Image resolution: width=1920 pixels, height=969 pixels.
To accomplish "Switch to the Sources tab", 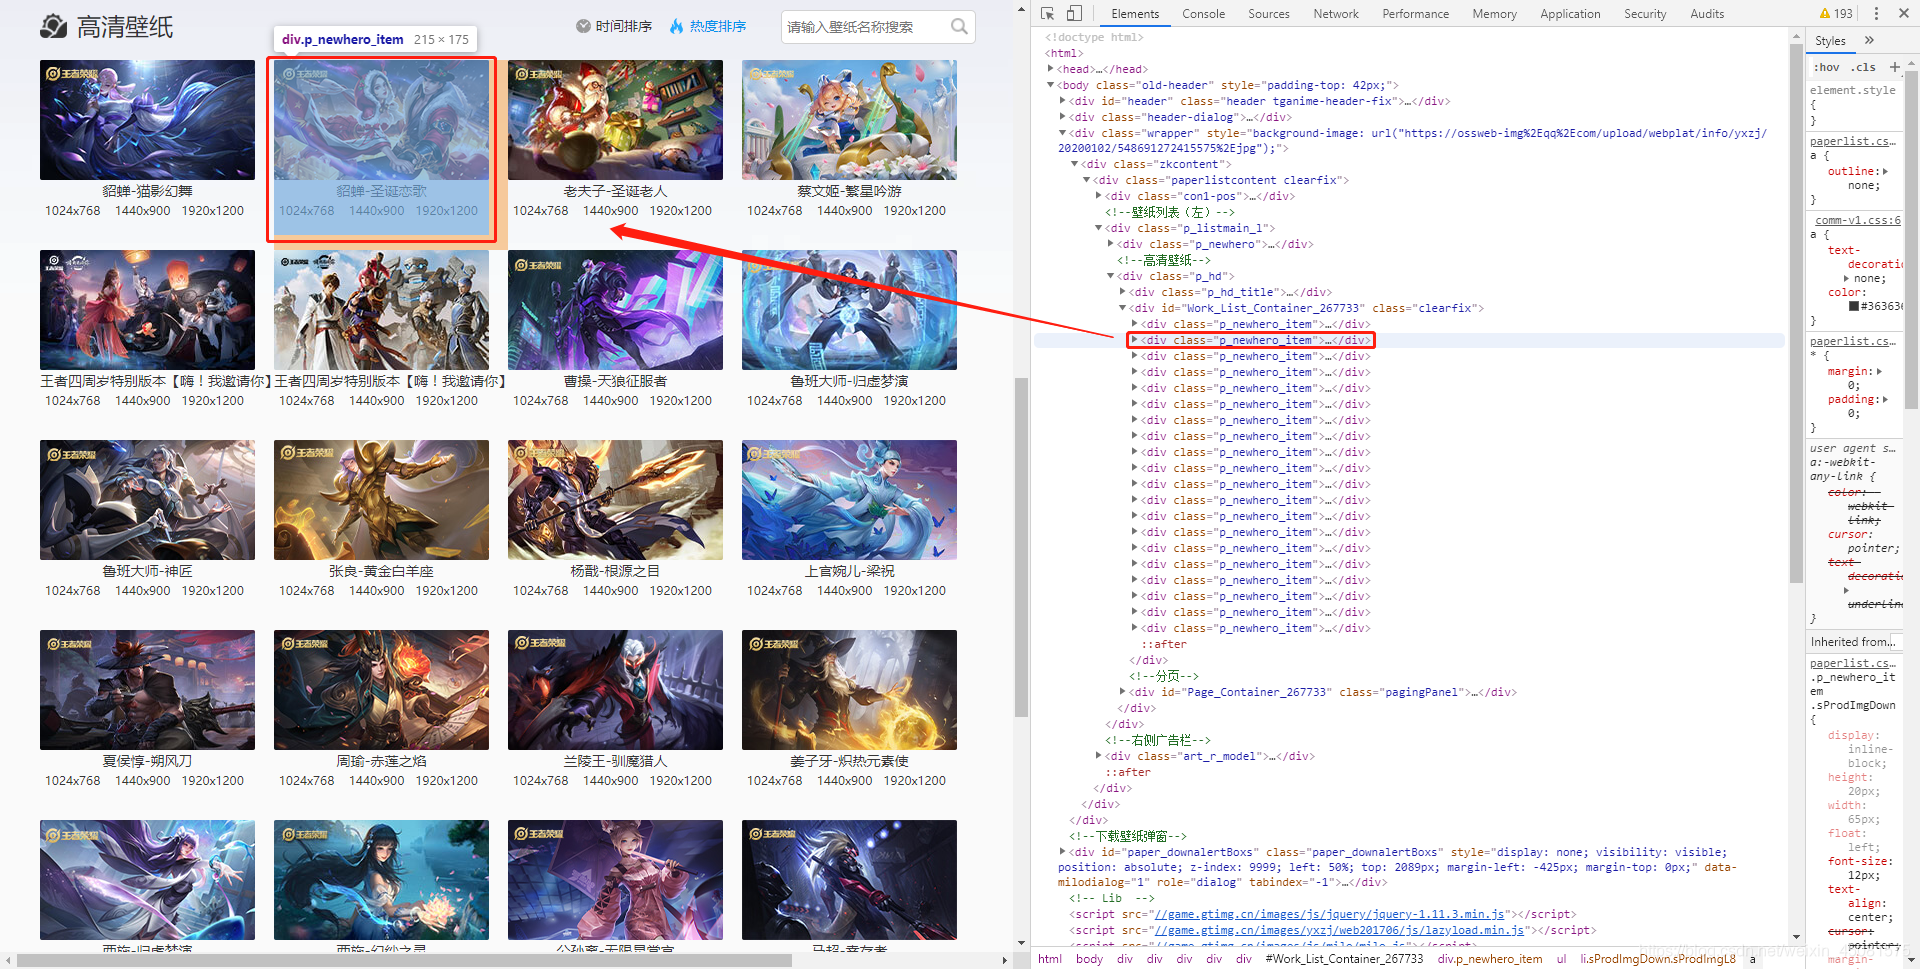I will pyautogui.click(x=1269, y=14).
